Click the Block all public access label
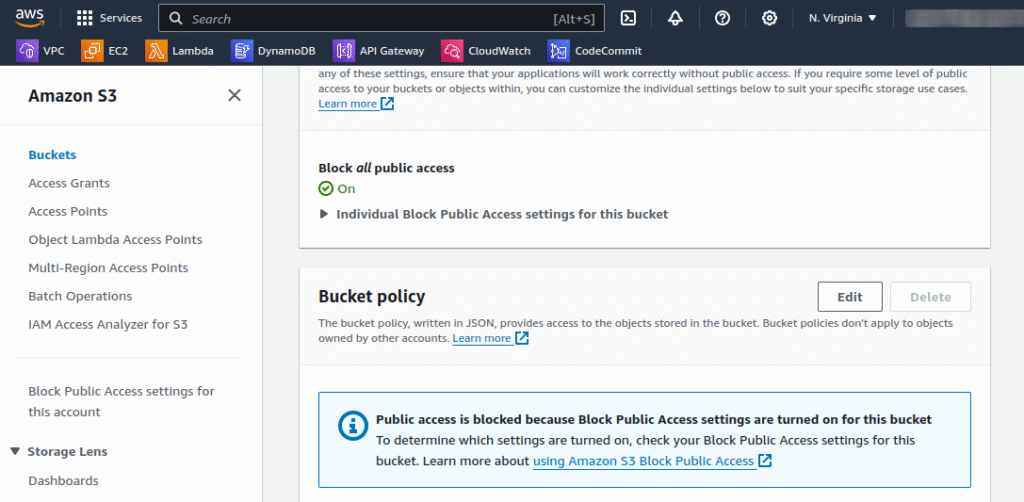 coord(387,168)
